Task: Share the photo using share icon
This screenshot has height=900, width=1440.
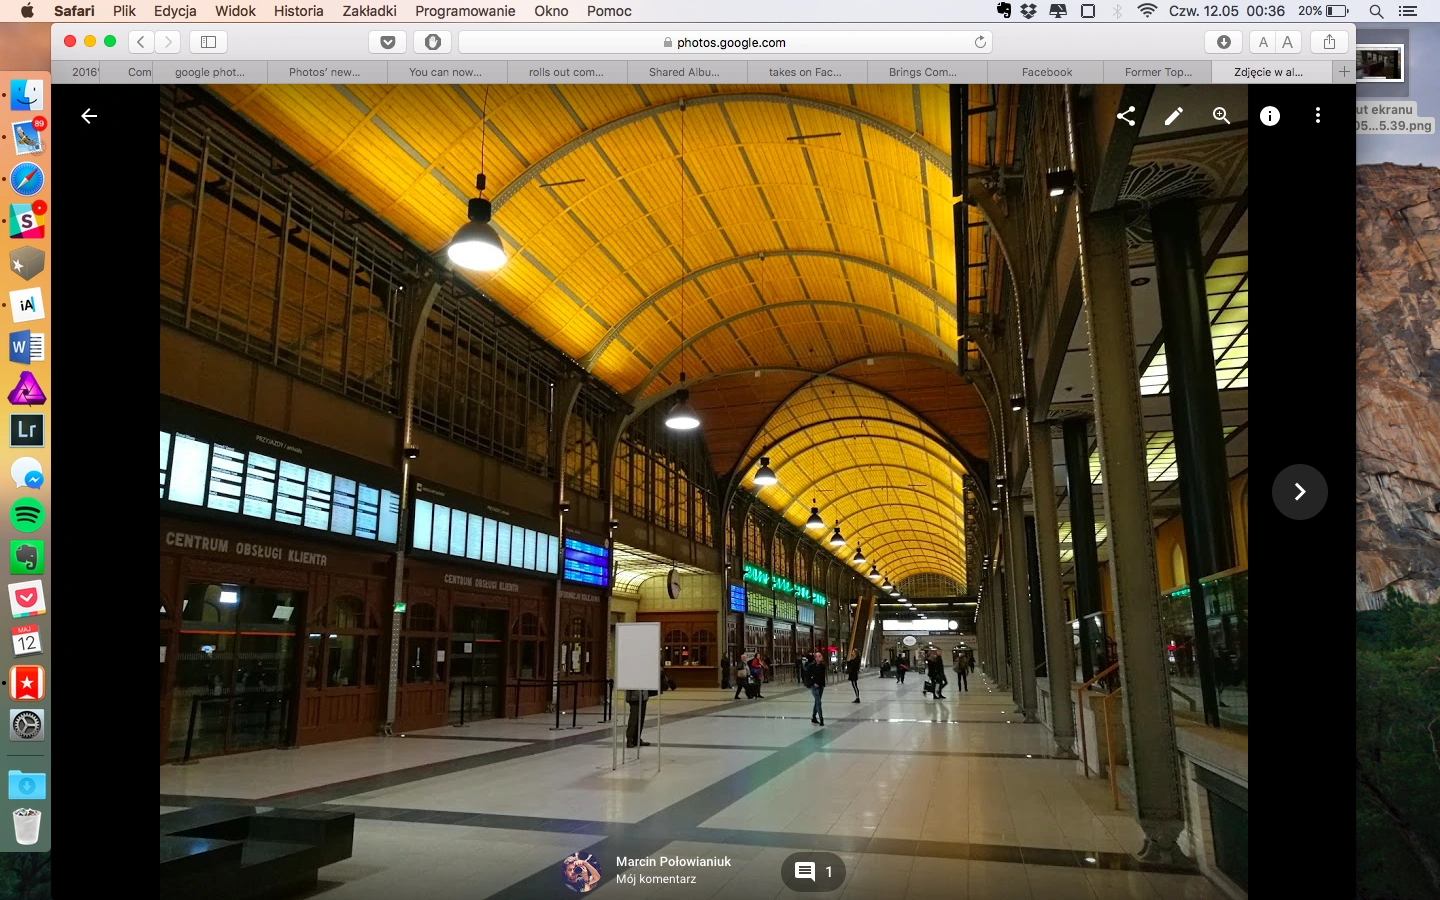Action: (1126, 116)
